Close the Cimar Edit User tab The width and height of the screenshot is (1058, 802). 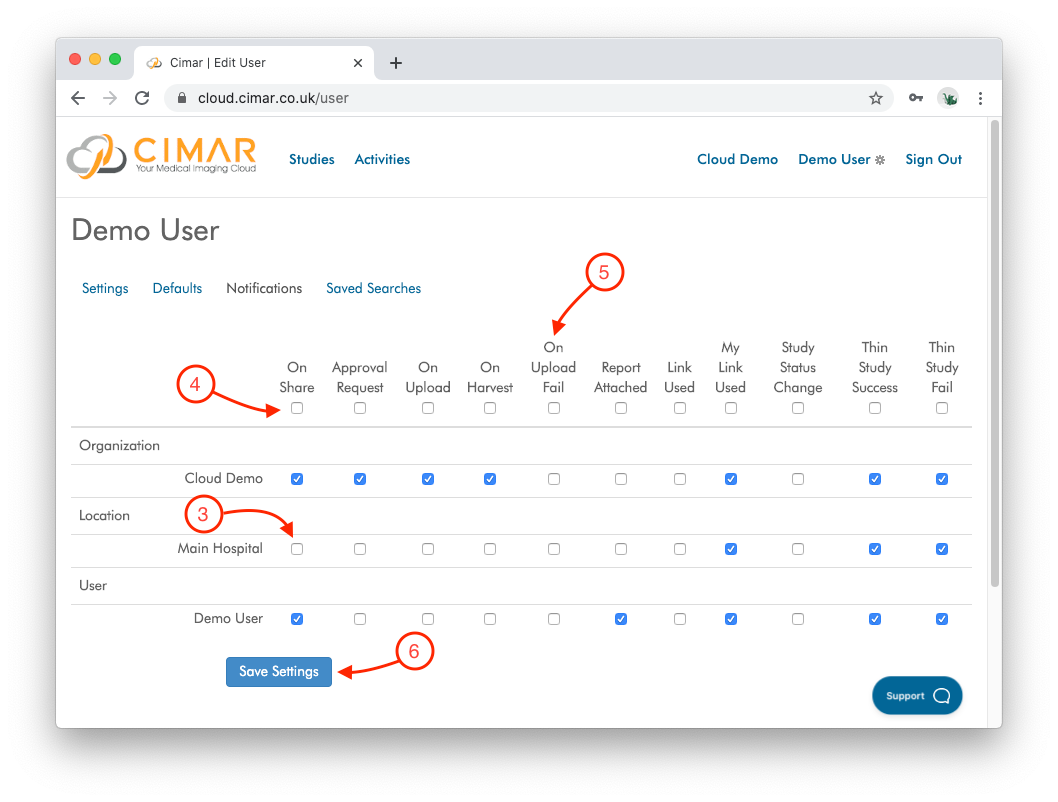click(x=358, y=63)
